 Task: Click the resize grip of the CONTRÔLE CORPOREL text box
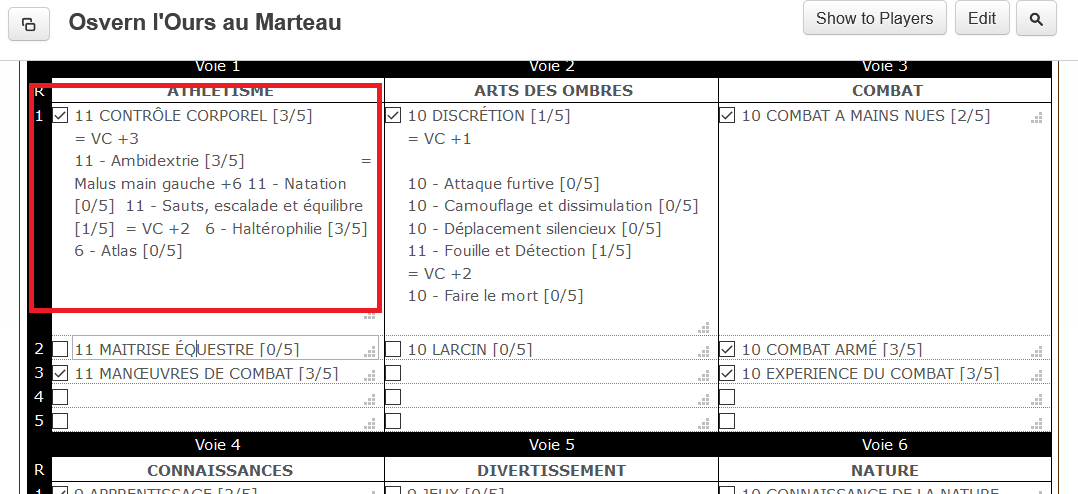[x=369, y=315]
